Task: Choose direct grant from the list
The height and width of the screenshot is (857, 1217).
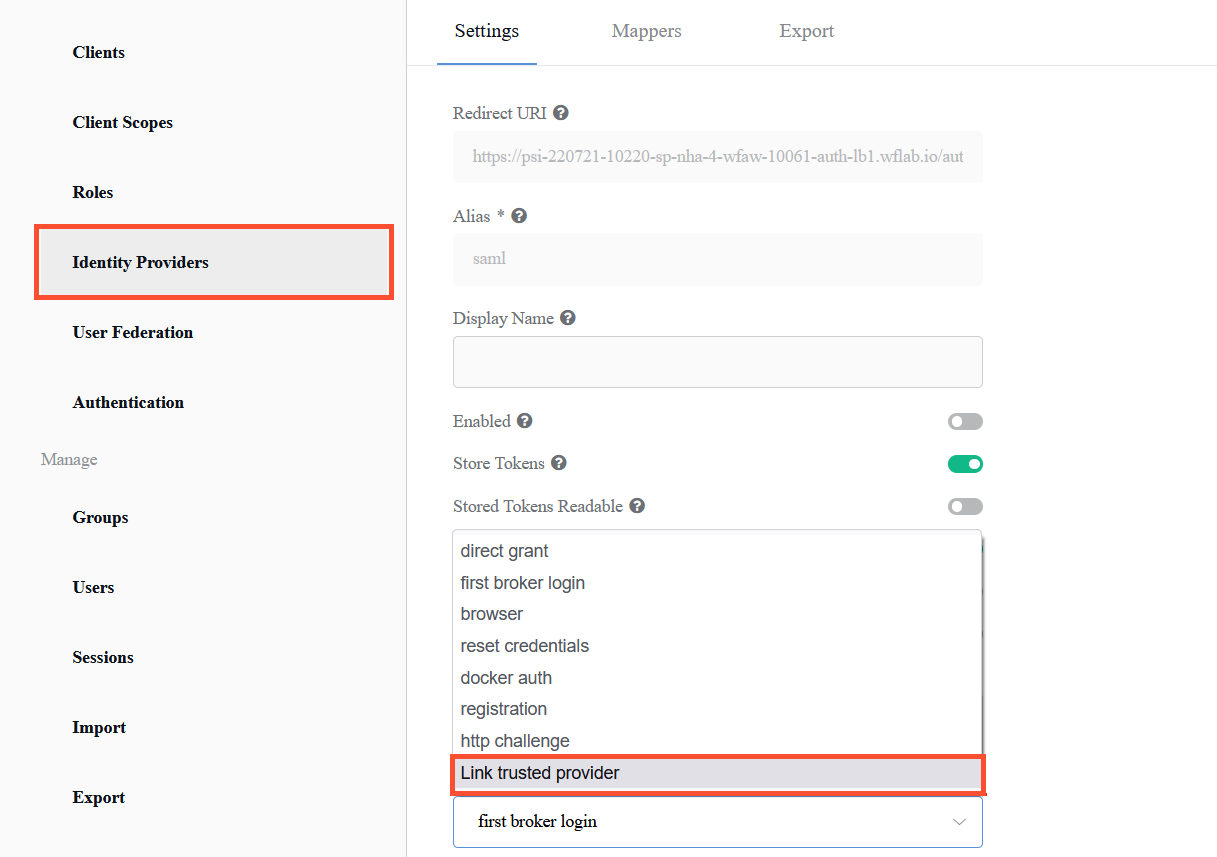Action: [x=717, y=551]
